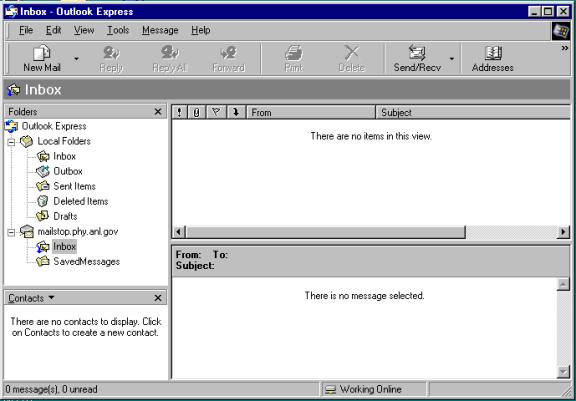Screen dimensions: 576x401
Task: Select Outlook Express root in folder tree
Action: coord(54,126)
